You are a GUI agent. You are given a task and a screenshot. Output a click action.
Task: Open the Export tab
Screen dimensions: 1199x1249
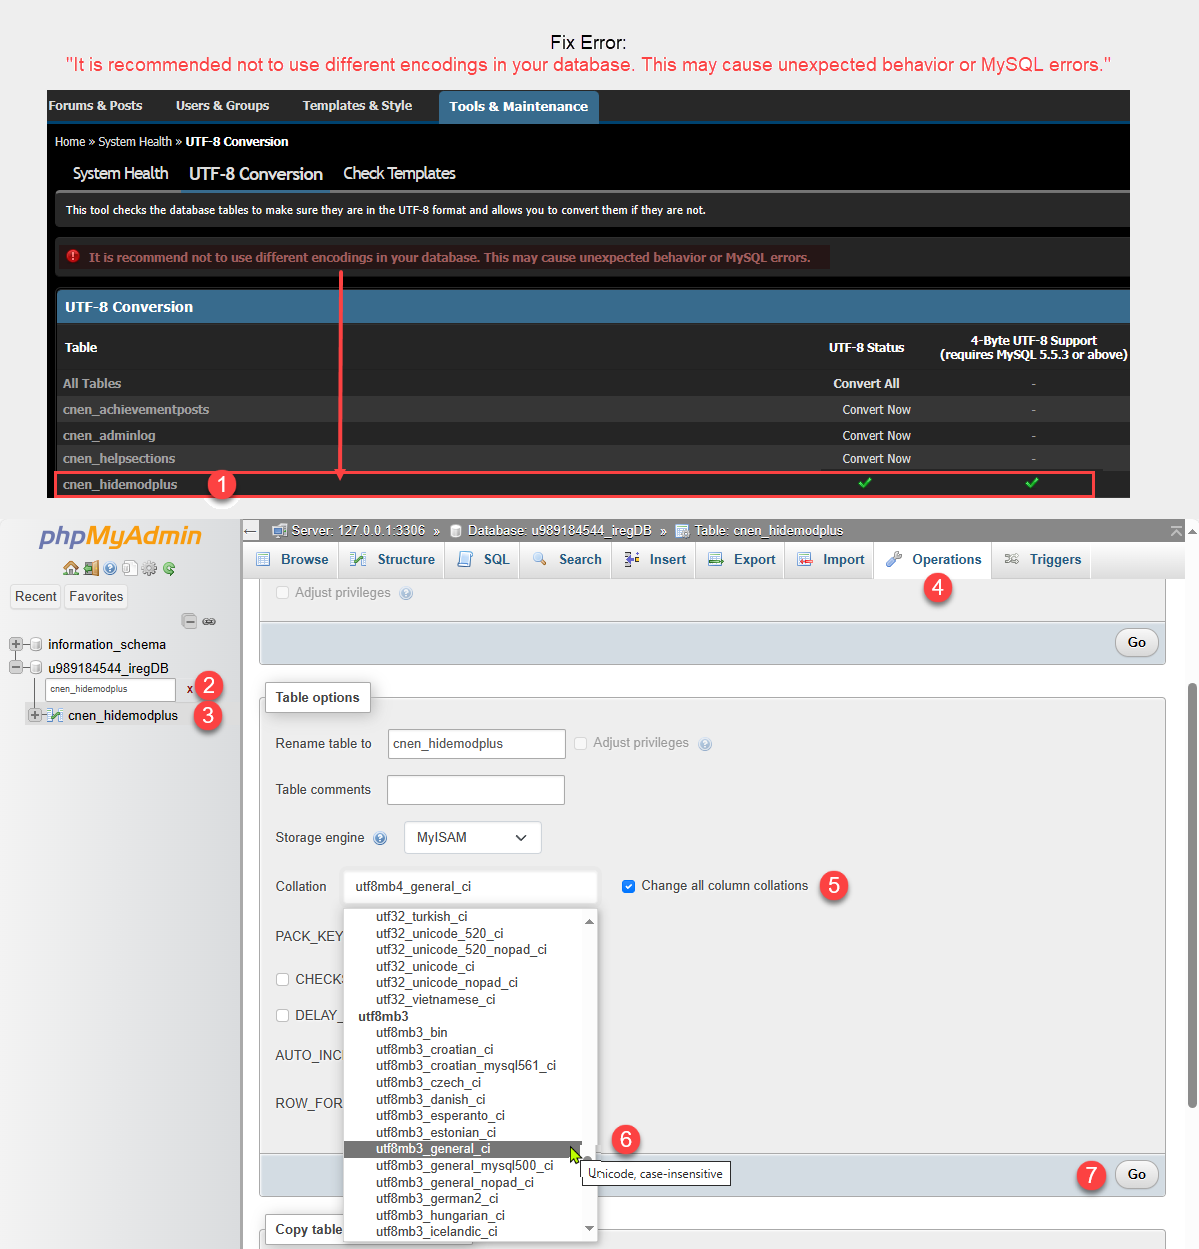[x=741, y=560]
